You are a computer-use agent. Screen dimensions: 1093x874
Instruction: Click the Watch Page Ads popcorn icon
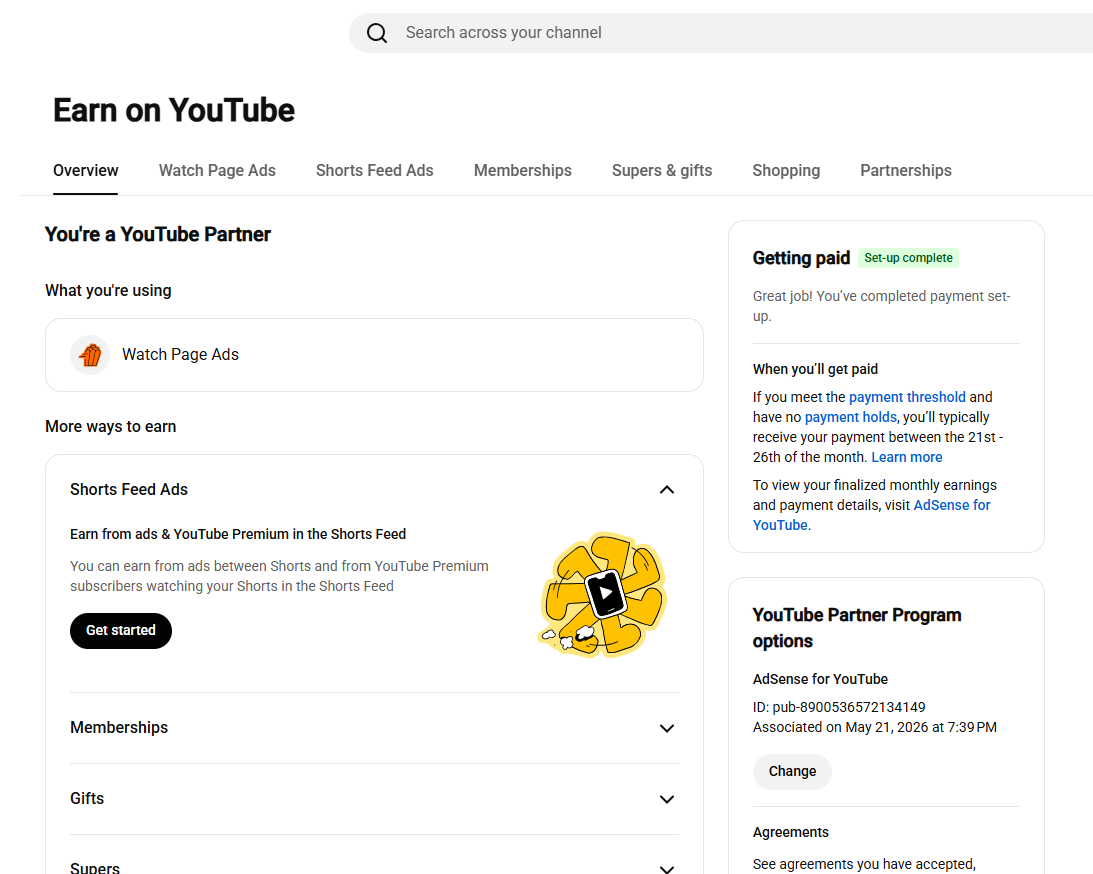pyautogui.click(x=90, y=355)
